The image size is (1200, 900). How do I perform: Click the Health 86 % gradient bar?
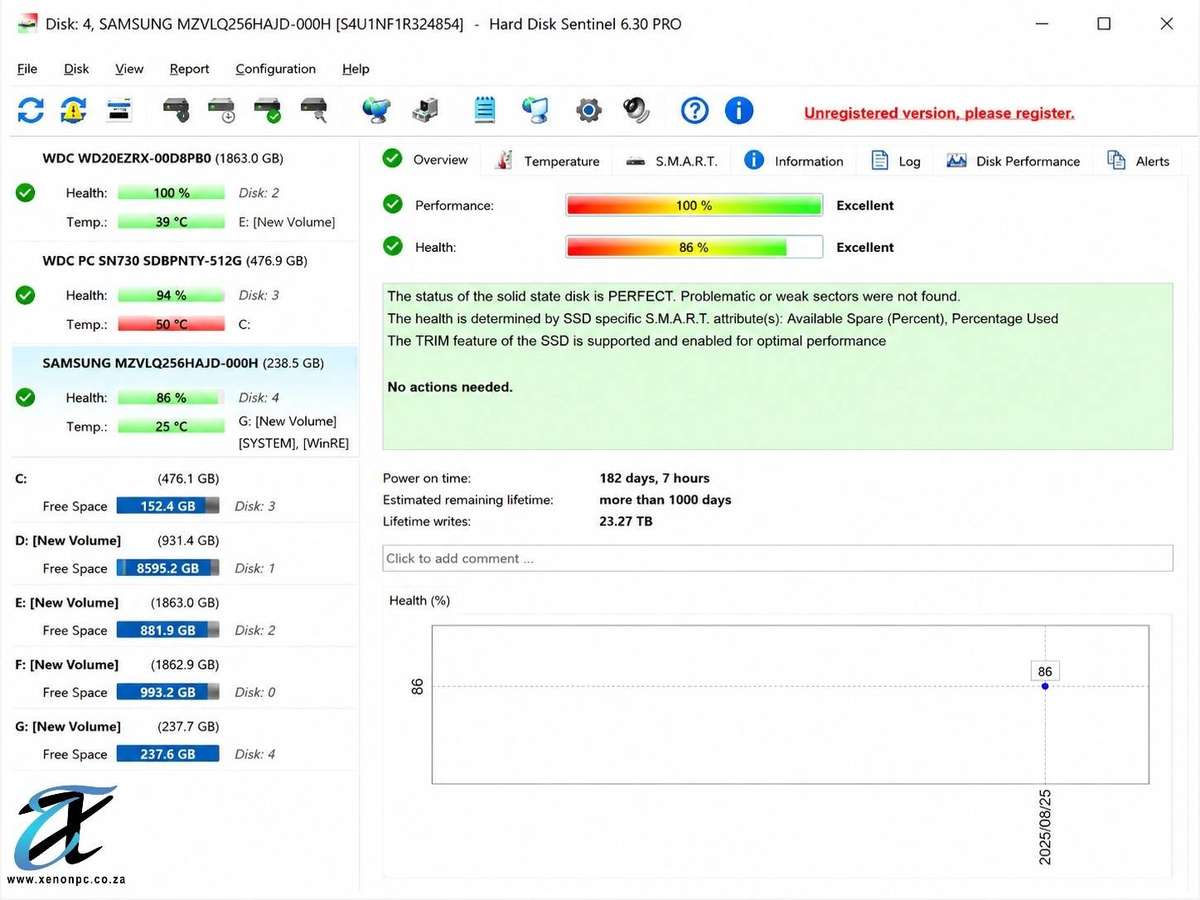click(694, 247)
